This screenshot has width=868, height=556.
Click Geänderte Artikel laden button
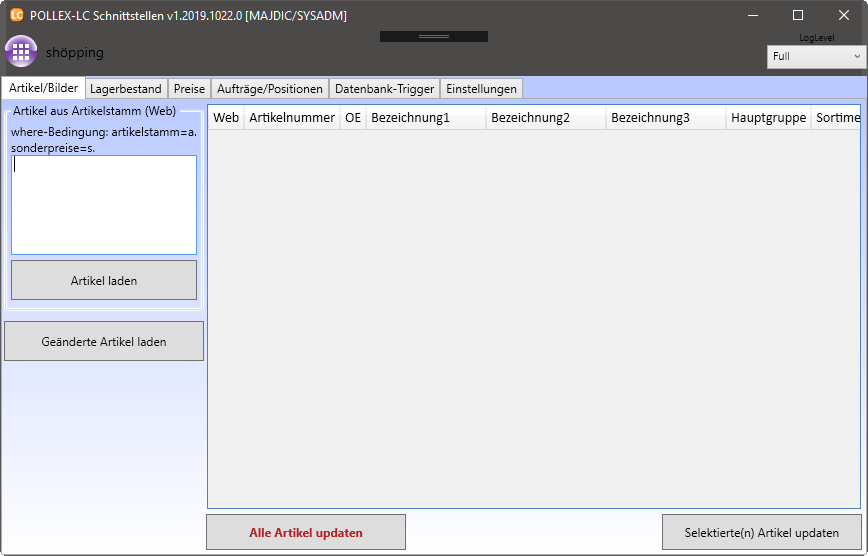tap(104, 341)
